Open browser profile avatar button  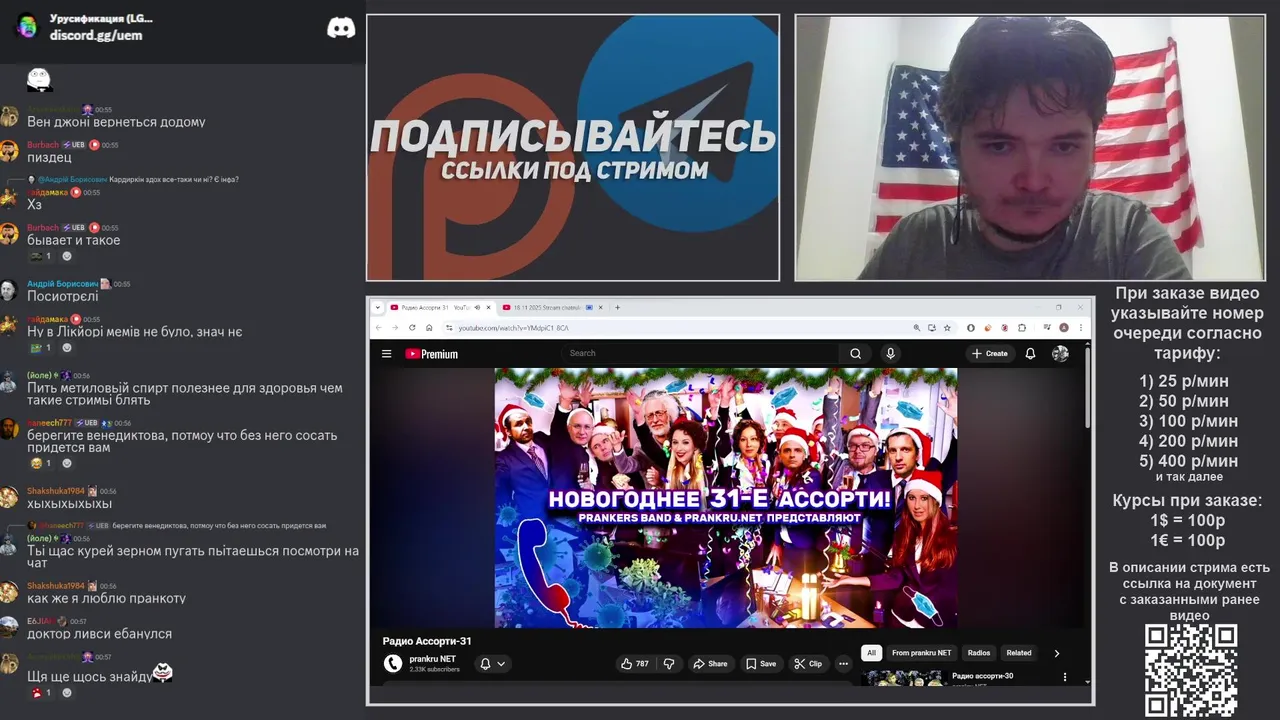(x=1064, y=327)
